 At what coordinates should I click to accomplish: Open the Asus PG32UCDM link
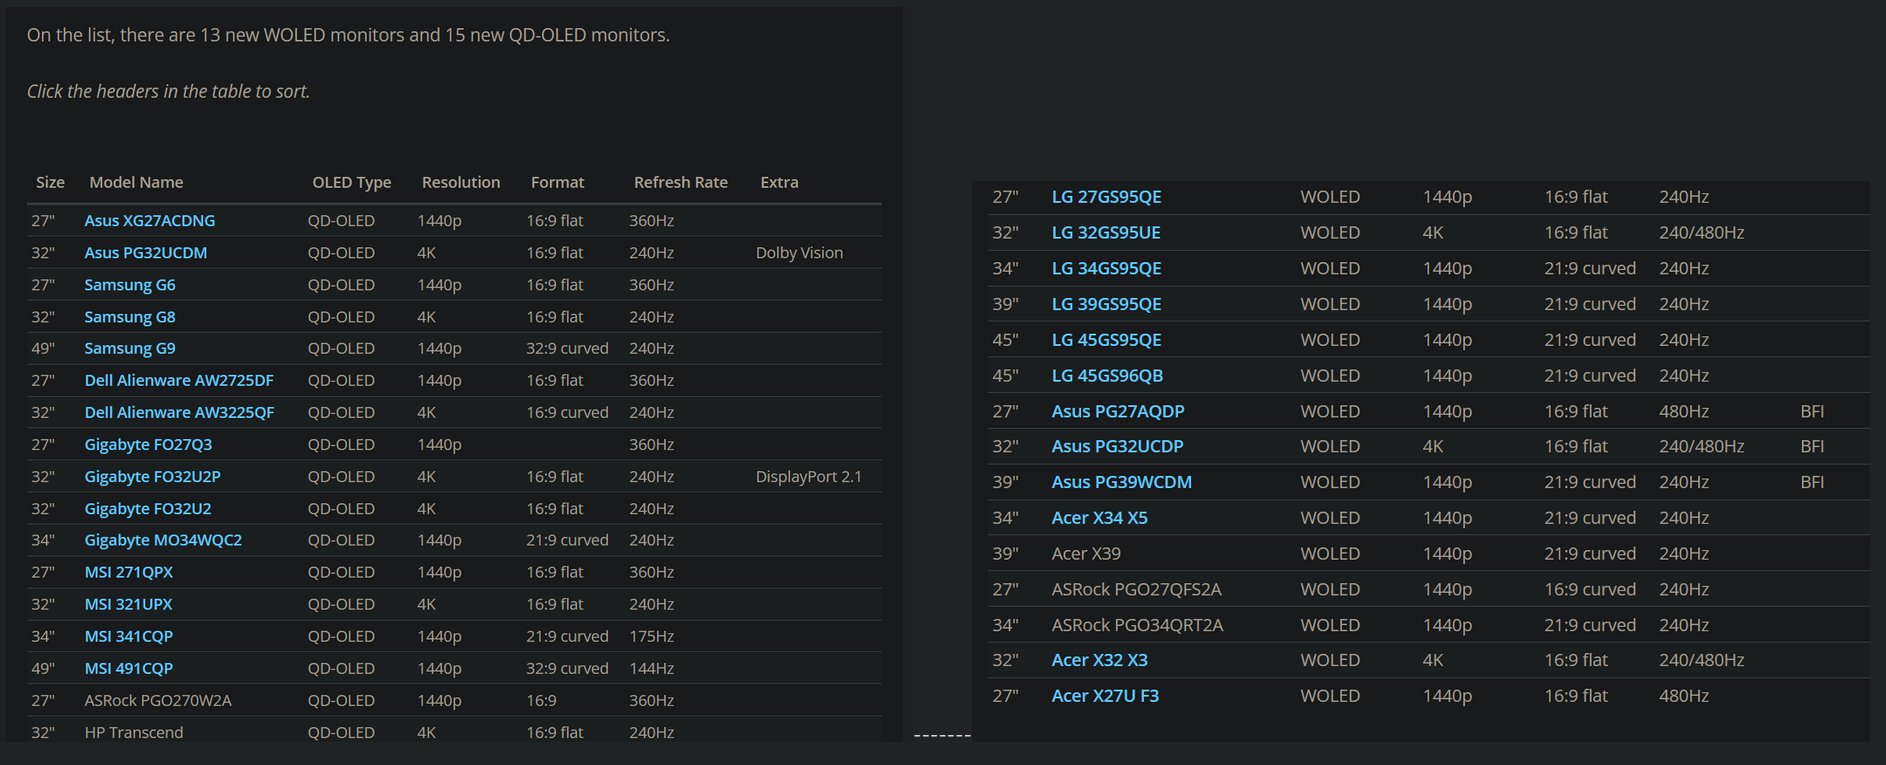(146, 252)
